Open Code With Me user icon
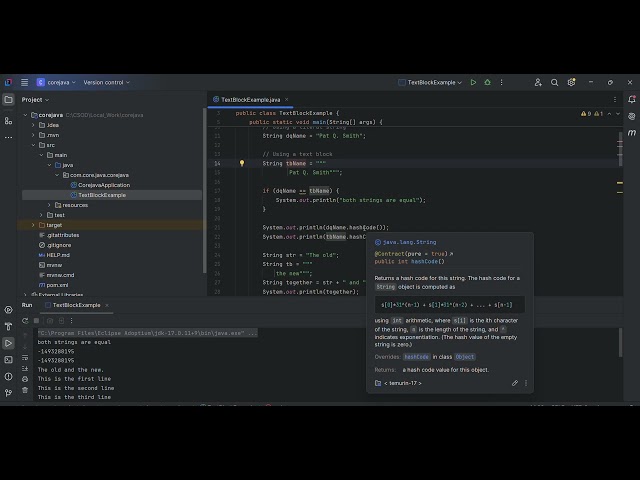The height and width of the screenshot is (480, 640). coord(538,82)
